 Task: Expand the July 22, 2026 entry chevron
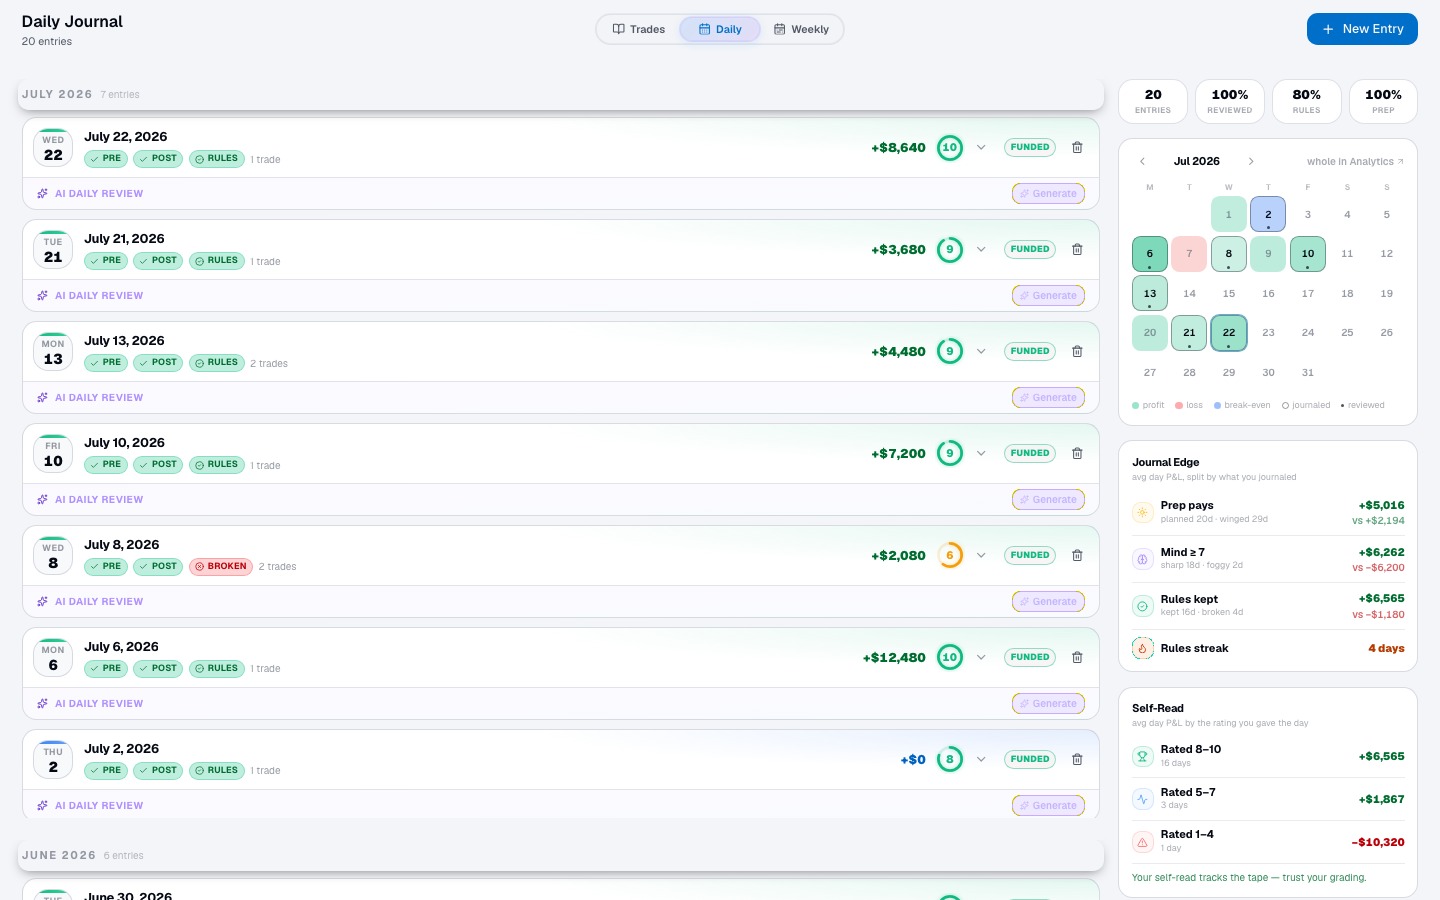[x=981, y=147]
